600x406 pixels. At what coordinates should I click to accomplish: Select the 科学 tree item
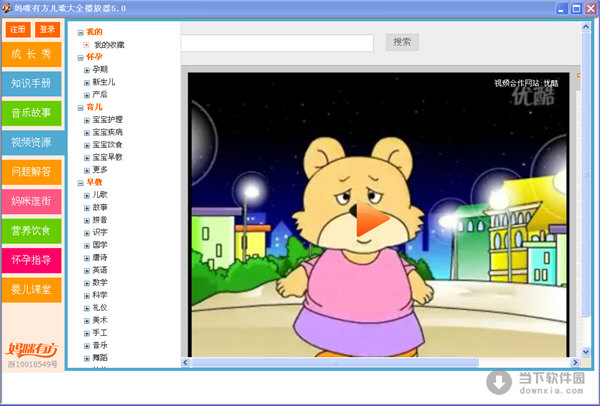pyautogui.click(x=100, y=295)
